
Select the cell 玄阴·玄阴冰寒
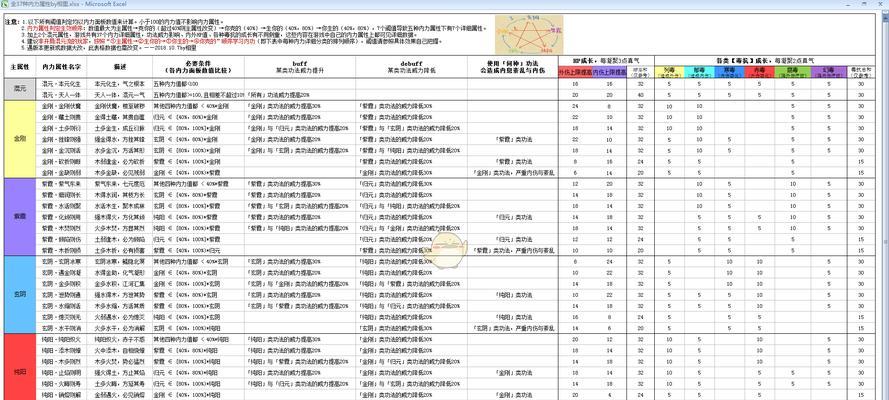[x=62, y=261]
